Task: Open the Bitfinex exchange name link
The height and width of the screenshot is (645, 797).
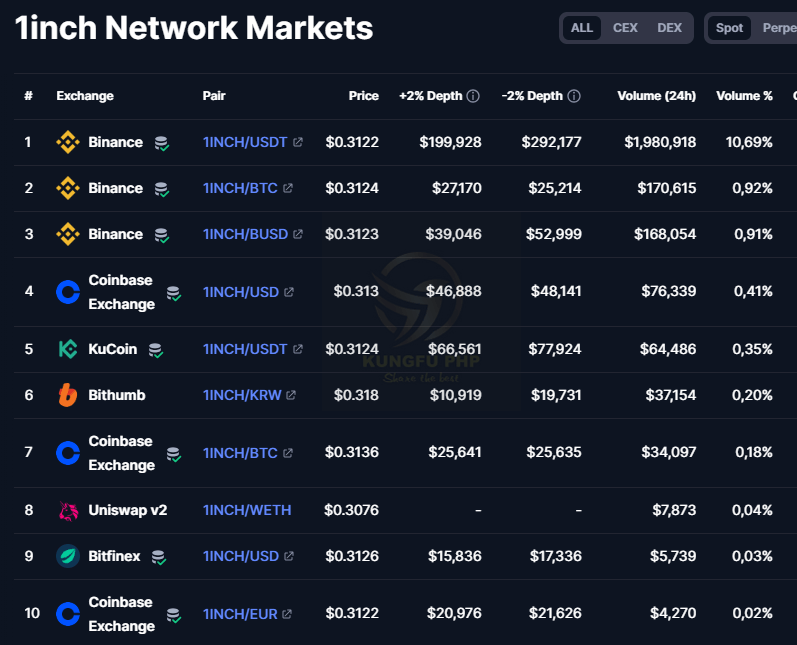Action: pos(114,556)
